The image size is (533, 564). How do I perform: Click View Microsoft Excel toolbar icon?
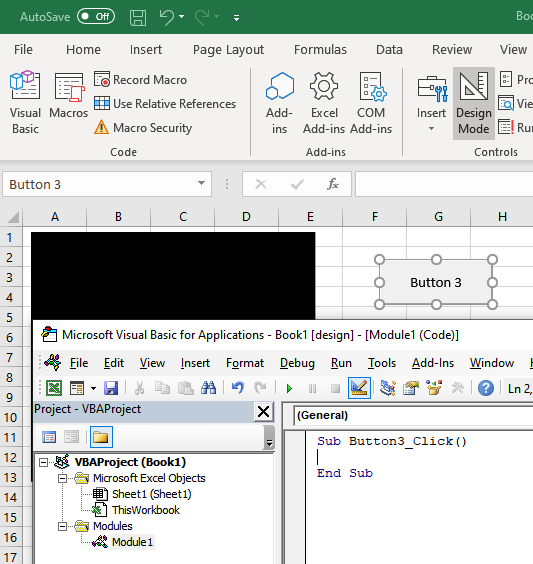click(x=54, y=388)
